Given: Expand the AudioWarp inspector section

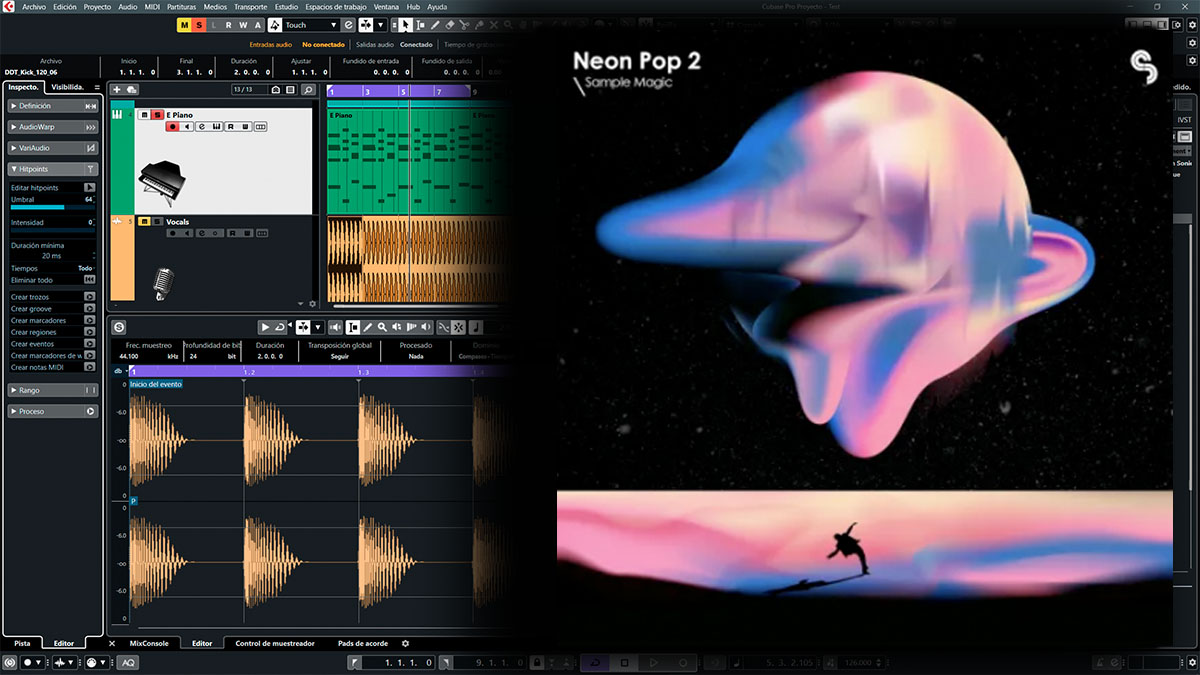Looking at the screenshot, I should point(54,127).
